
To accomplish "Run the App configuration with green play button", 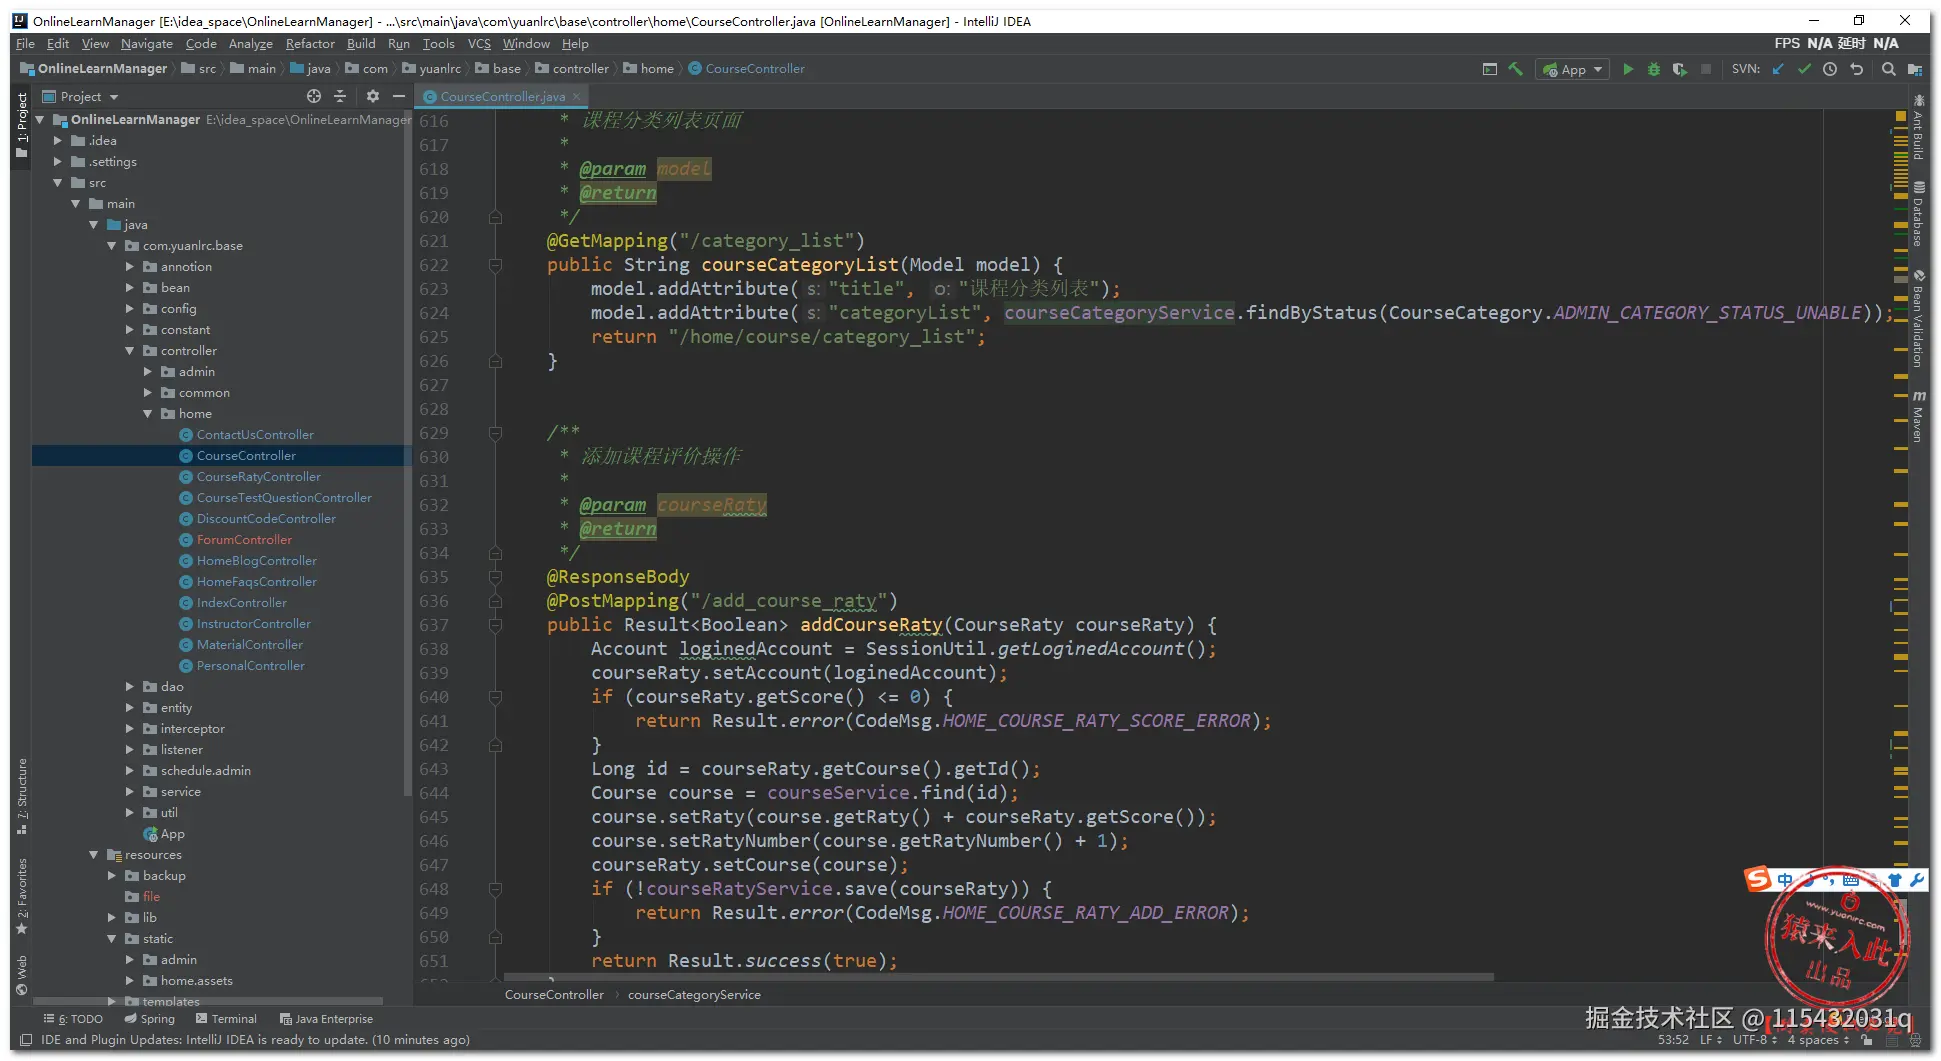I will [x=1628, y=69].
